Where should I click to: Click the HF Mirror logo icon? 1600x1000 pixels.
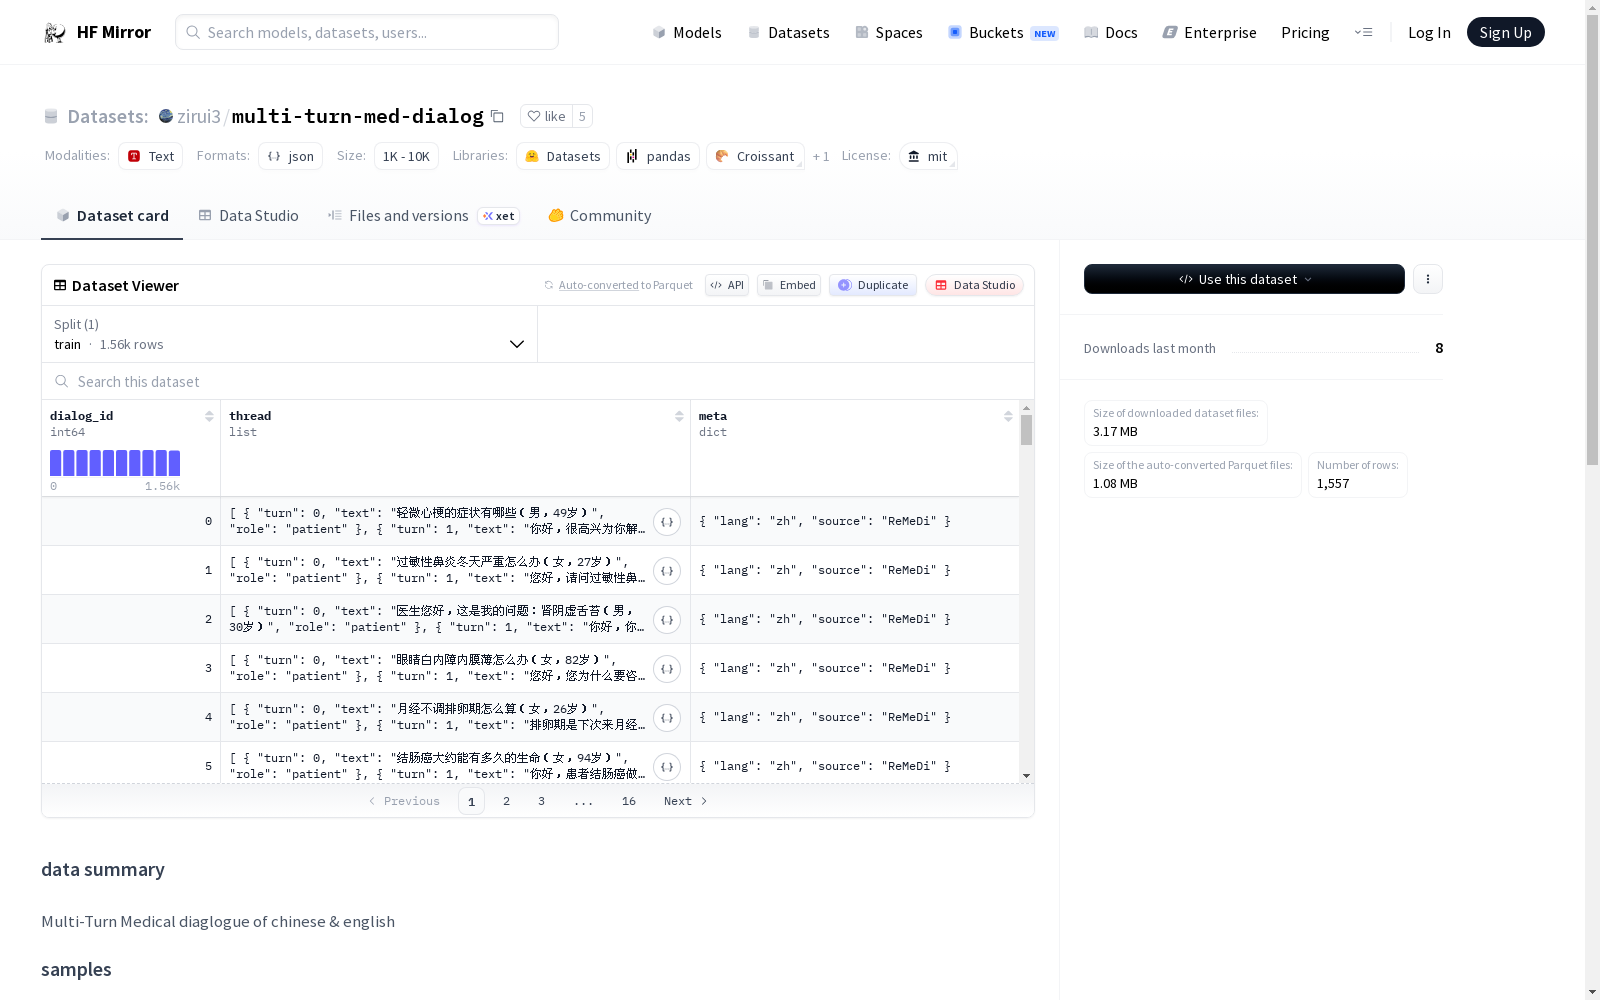pos(55,33)
